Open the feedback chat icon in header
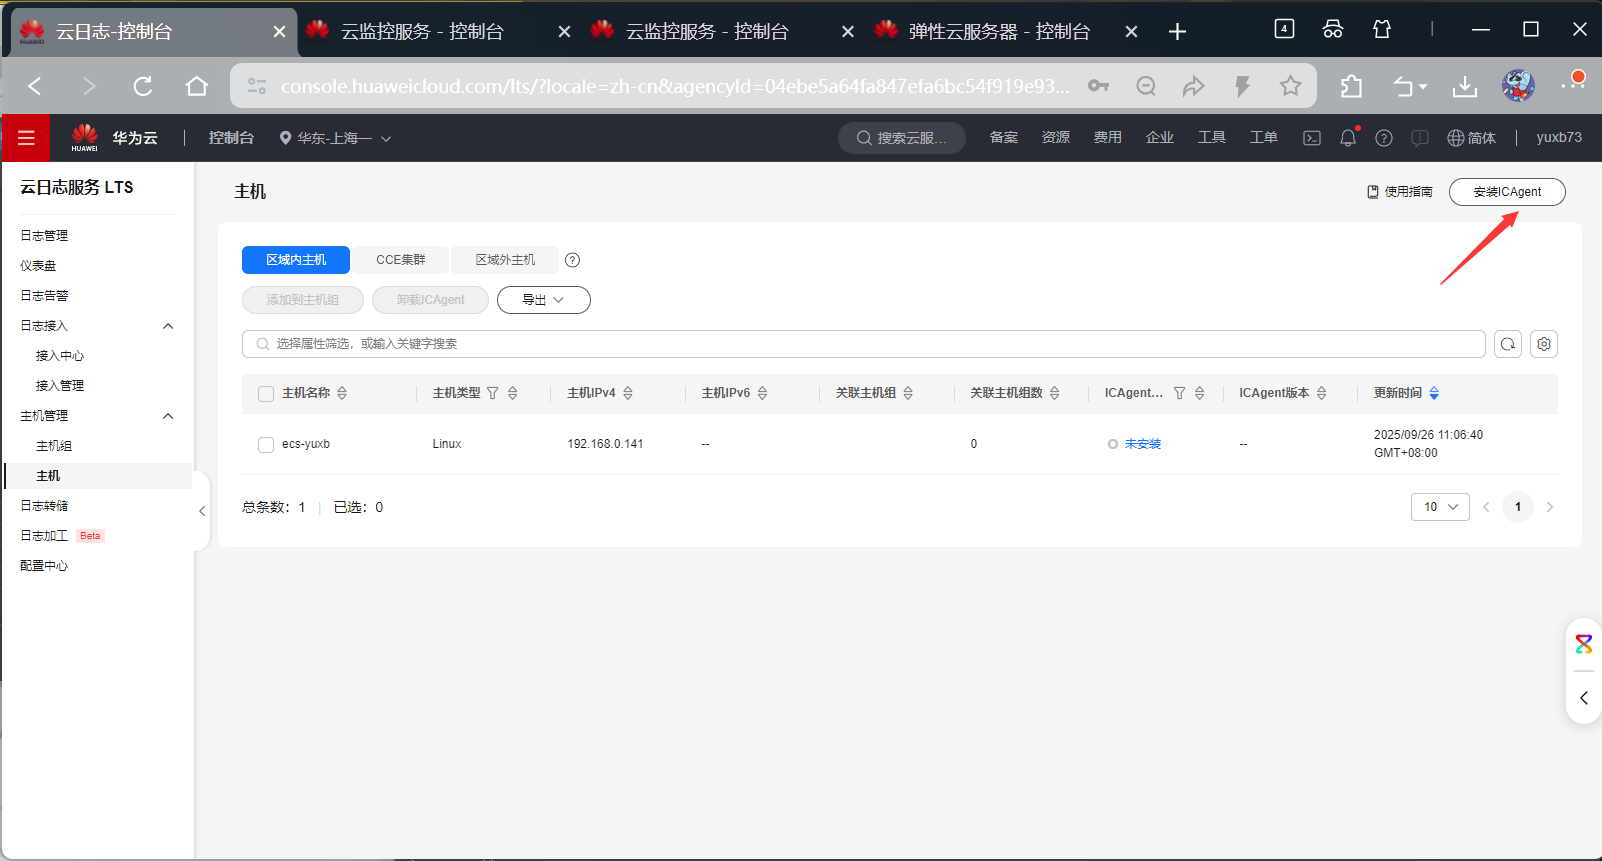 coord(1420,138)
